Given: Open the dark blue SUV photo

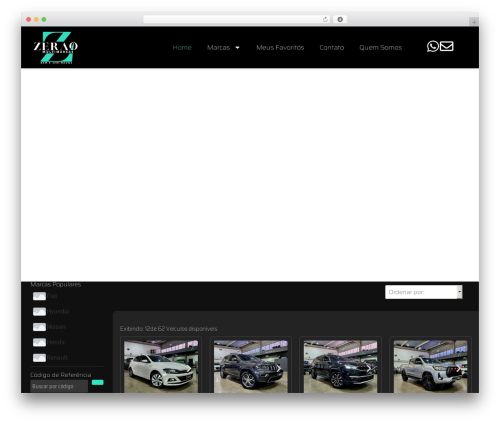Looking at the screenshot, I should point(340,366).
